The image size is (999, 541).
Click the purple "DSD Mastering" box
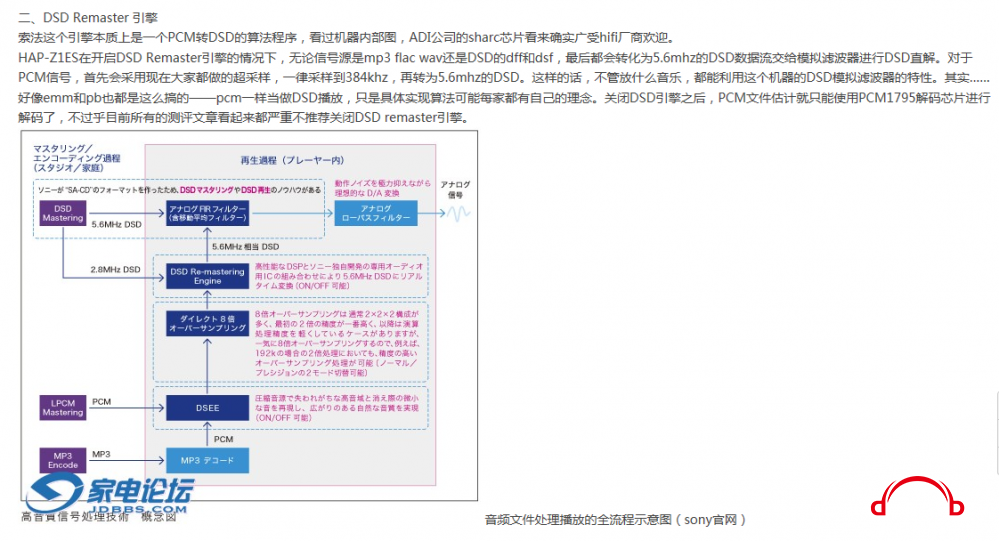coord(62,213)
